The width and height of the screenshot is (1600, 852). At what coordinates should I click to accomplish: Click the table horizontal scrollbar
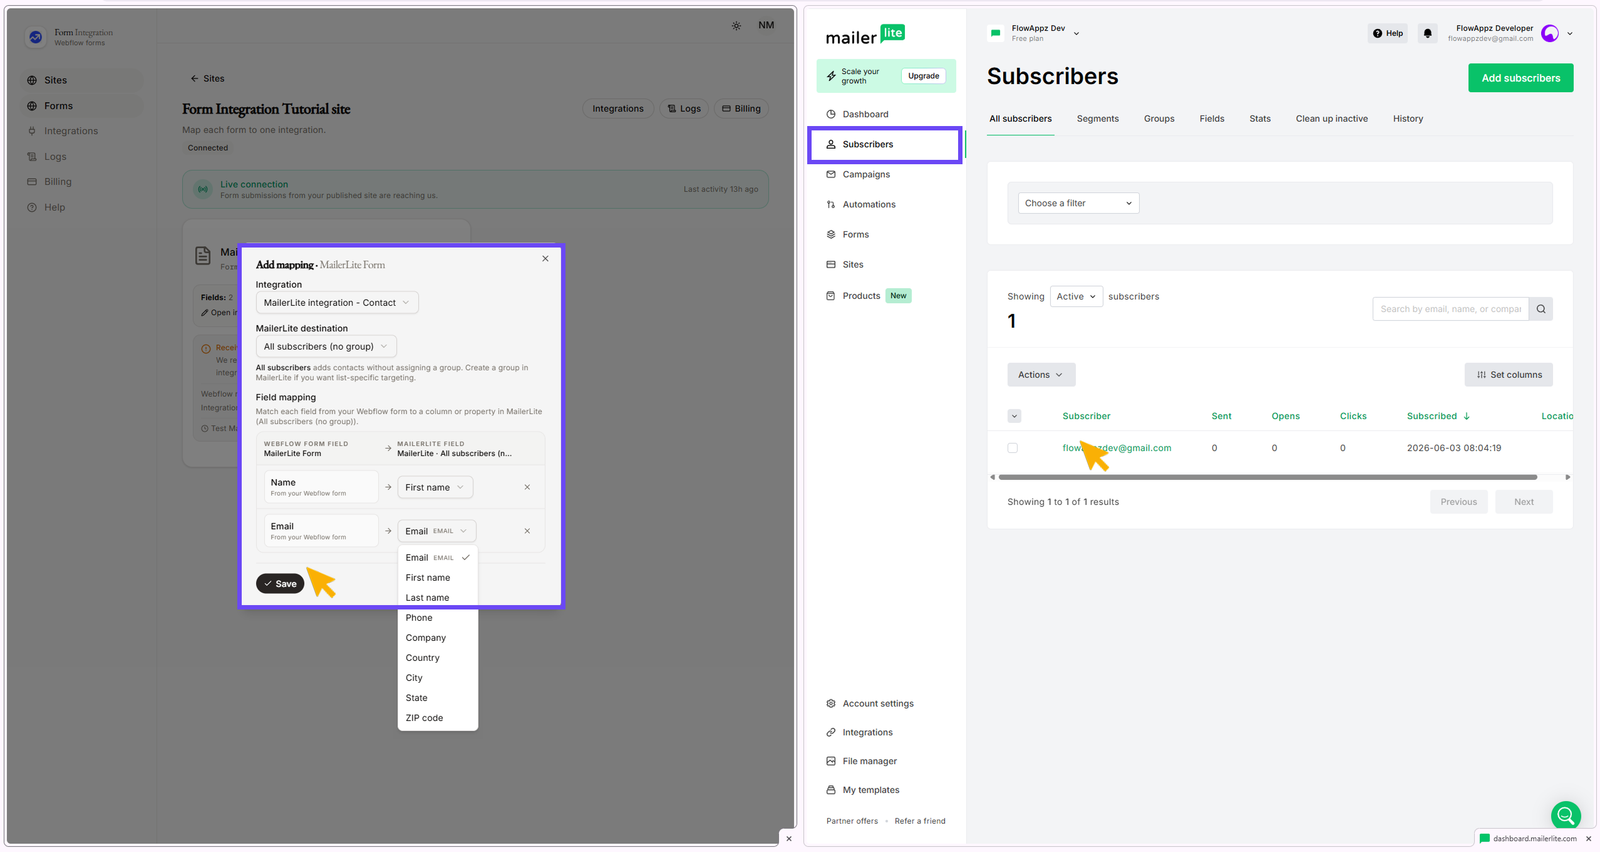[x=1268, y=477]
